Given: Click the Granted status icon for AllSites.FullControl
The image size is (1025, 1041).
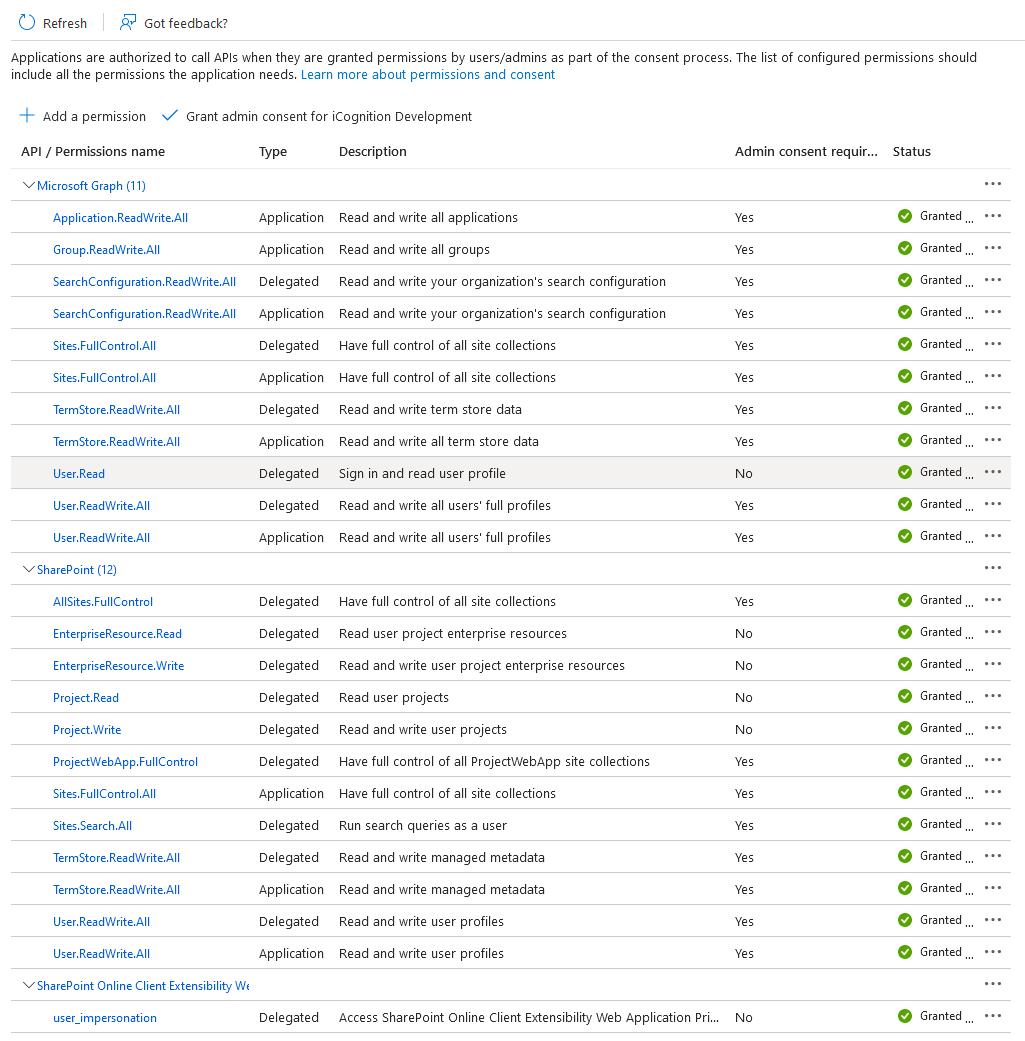Looking at the screenshot, I should coord(905,600).
